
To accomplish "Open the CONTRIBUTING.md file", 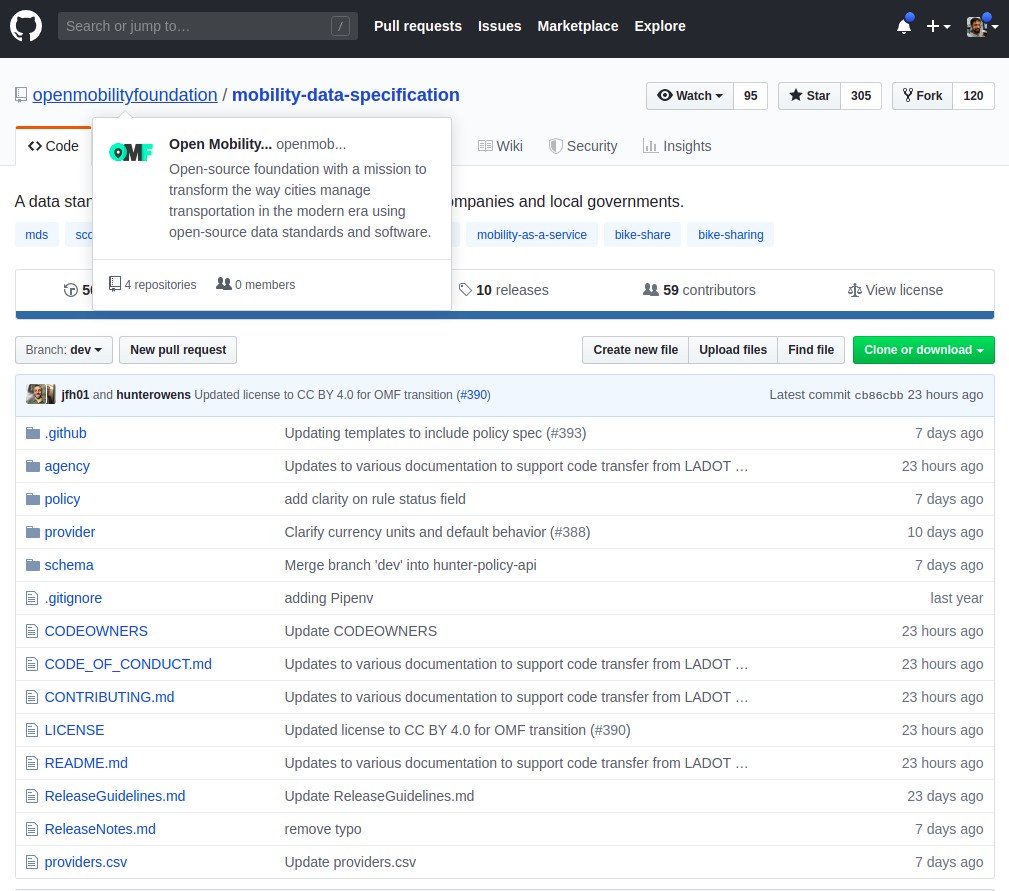I will tap(109, 697).
